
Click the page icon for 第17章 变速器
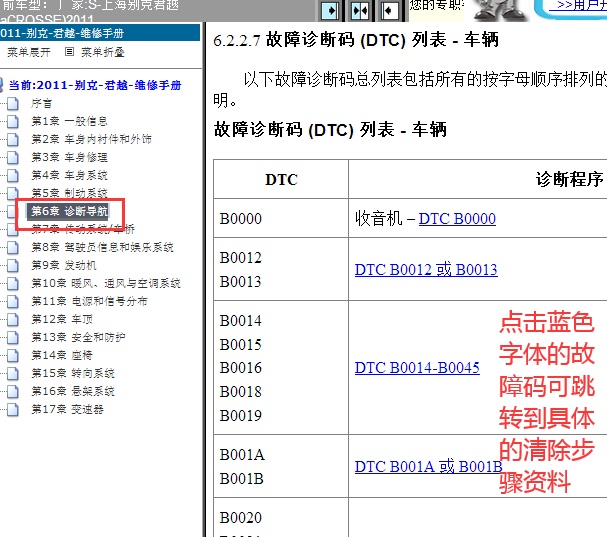coord(13,409)
